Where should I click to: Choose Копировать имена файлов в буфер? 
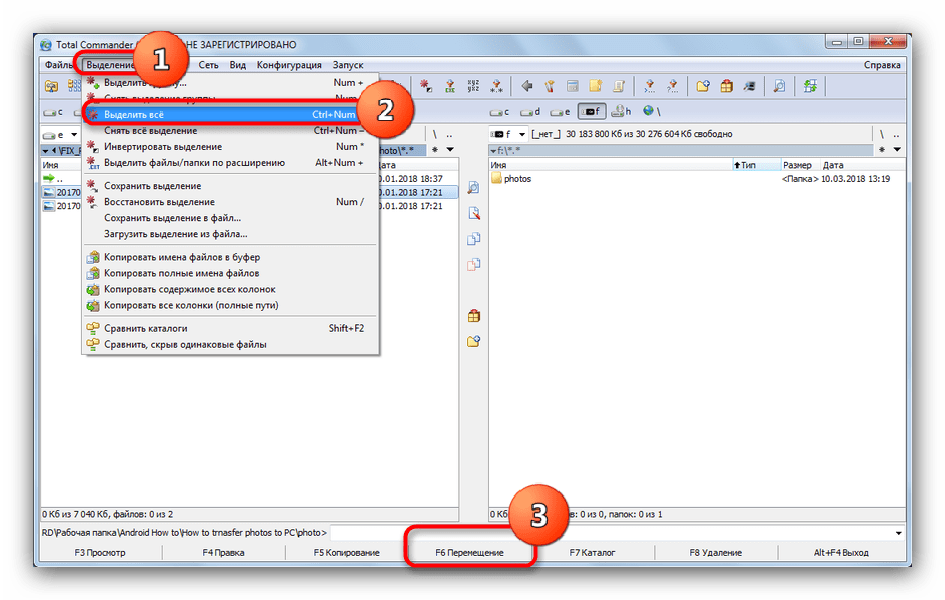coord(230,257)
